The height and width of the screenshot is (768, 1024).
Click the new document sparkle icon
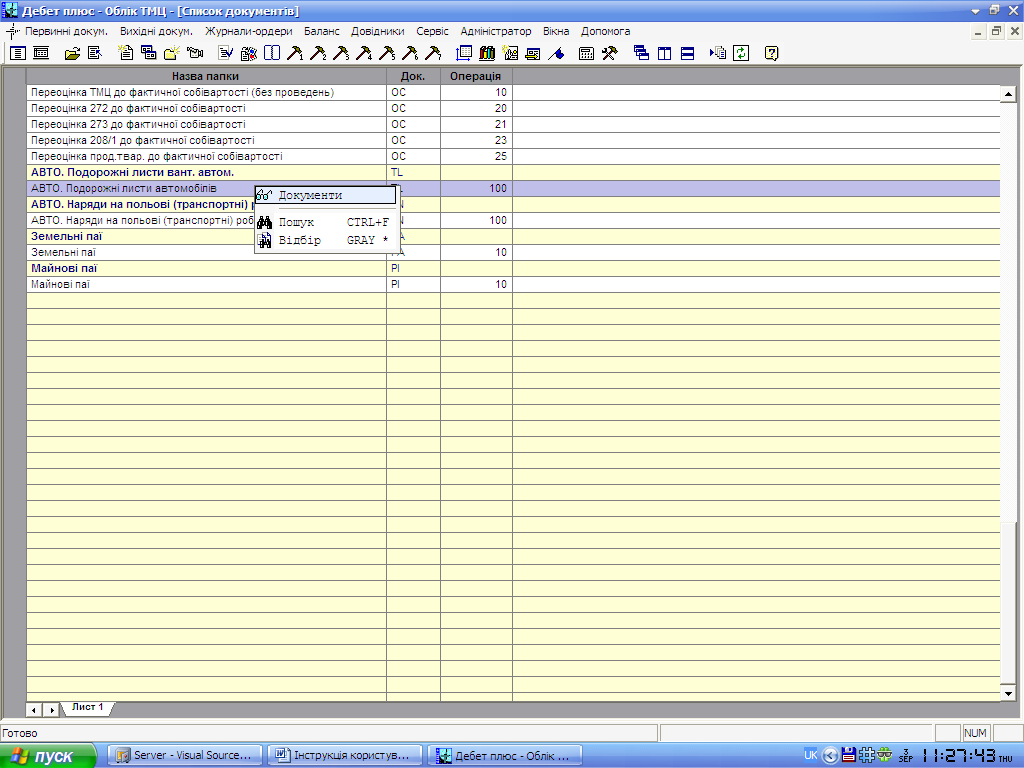[125, 54]
